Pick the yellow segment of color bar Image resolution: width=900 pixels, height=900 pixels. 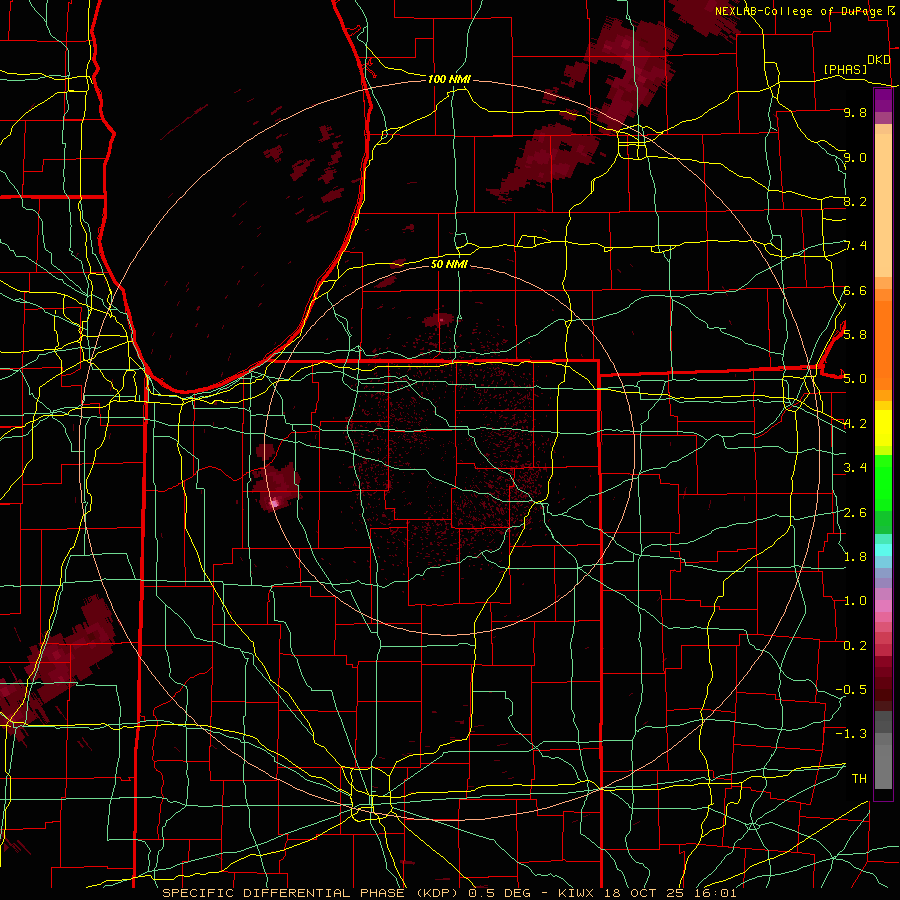tap(883, 428)
